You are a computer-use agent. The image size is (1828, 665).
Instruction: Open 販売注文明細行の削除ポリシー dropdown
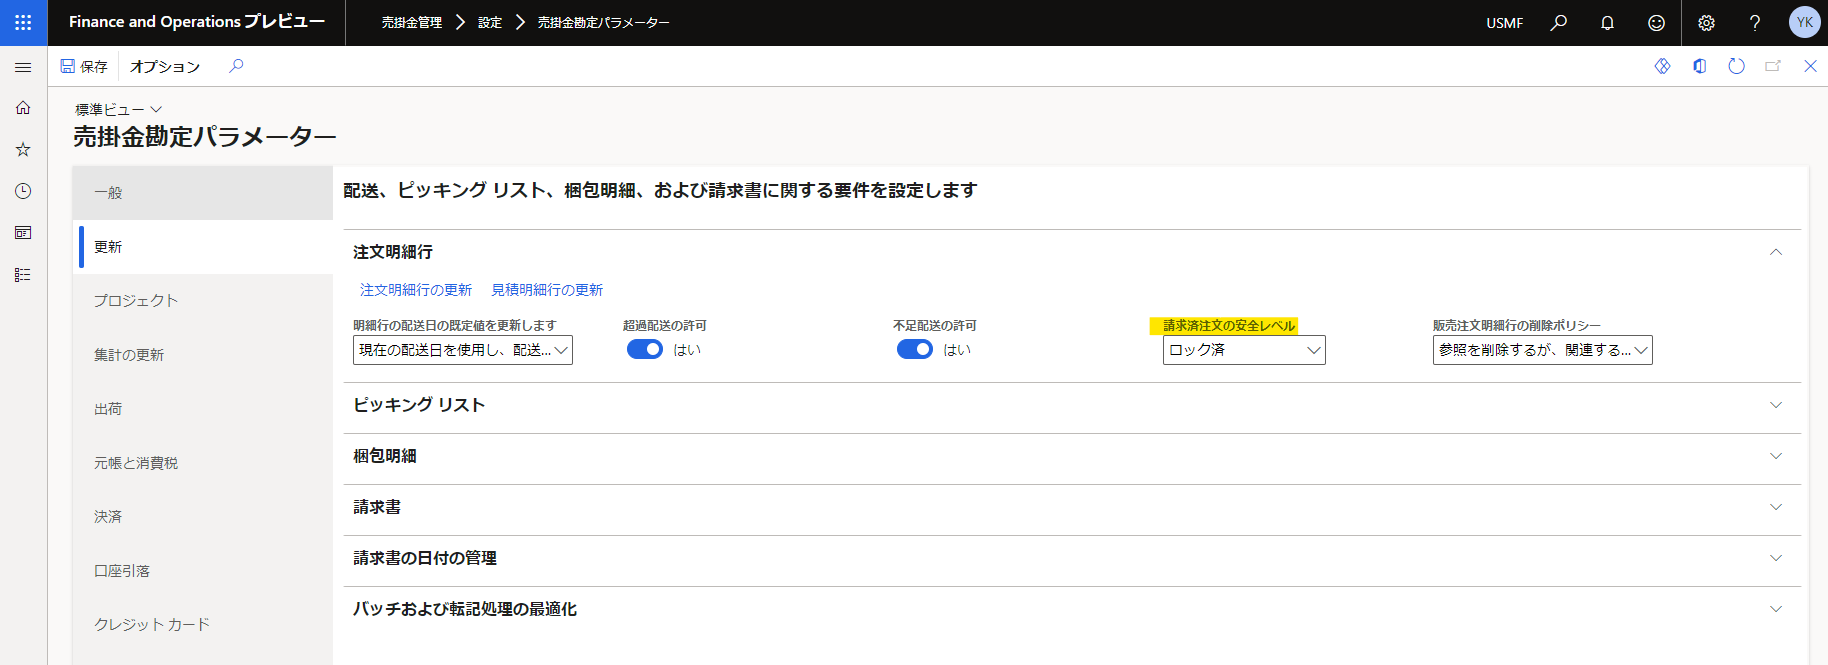click(1541, 350)
